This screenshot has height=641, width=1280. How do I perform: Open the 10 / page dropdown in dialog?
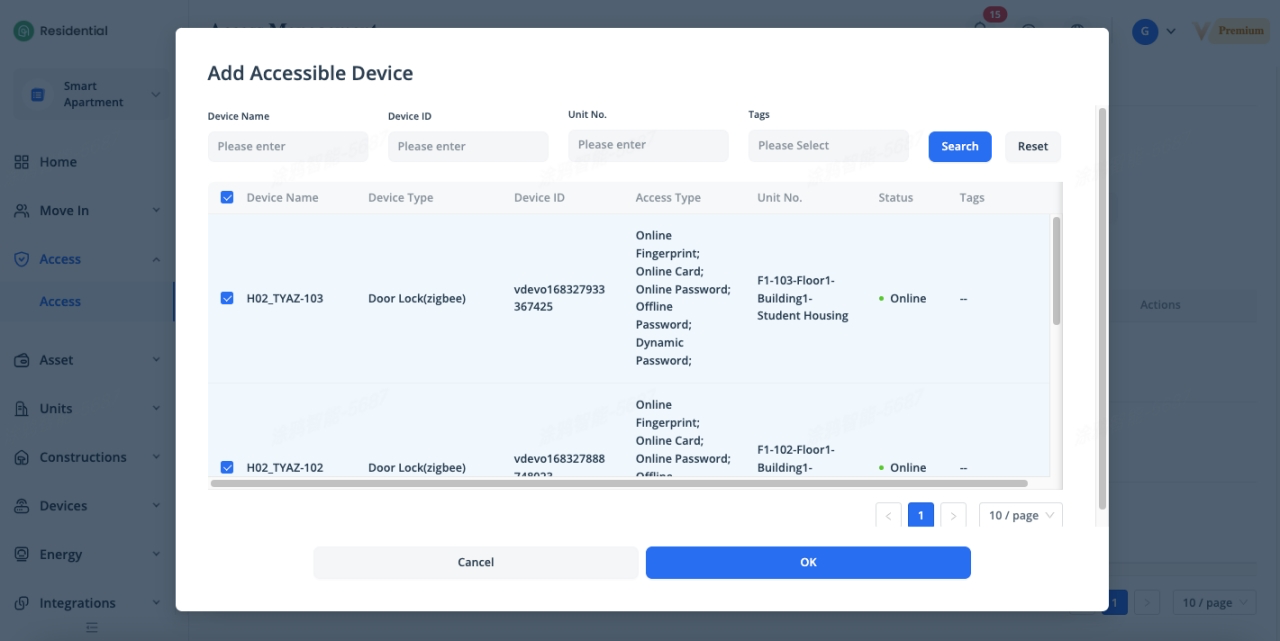click(1020, 516)
